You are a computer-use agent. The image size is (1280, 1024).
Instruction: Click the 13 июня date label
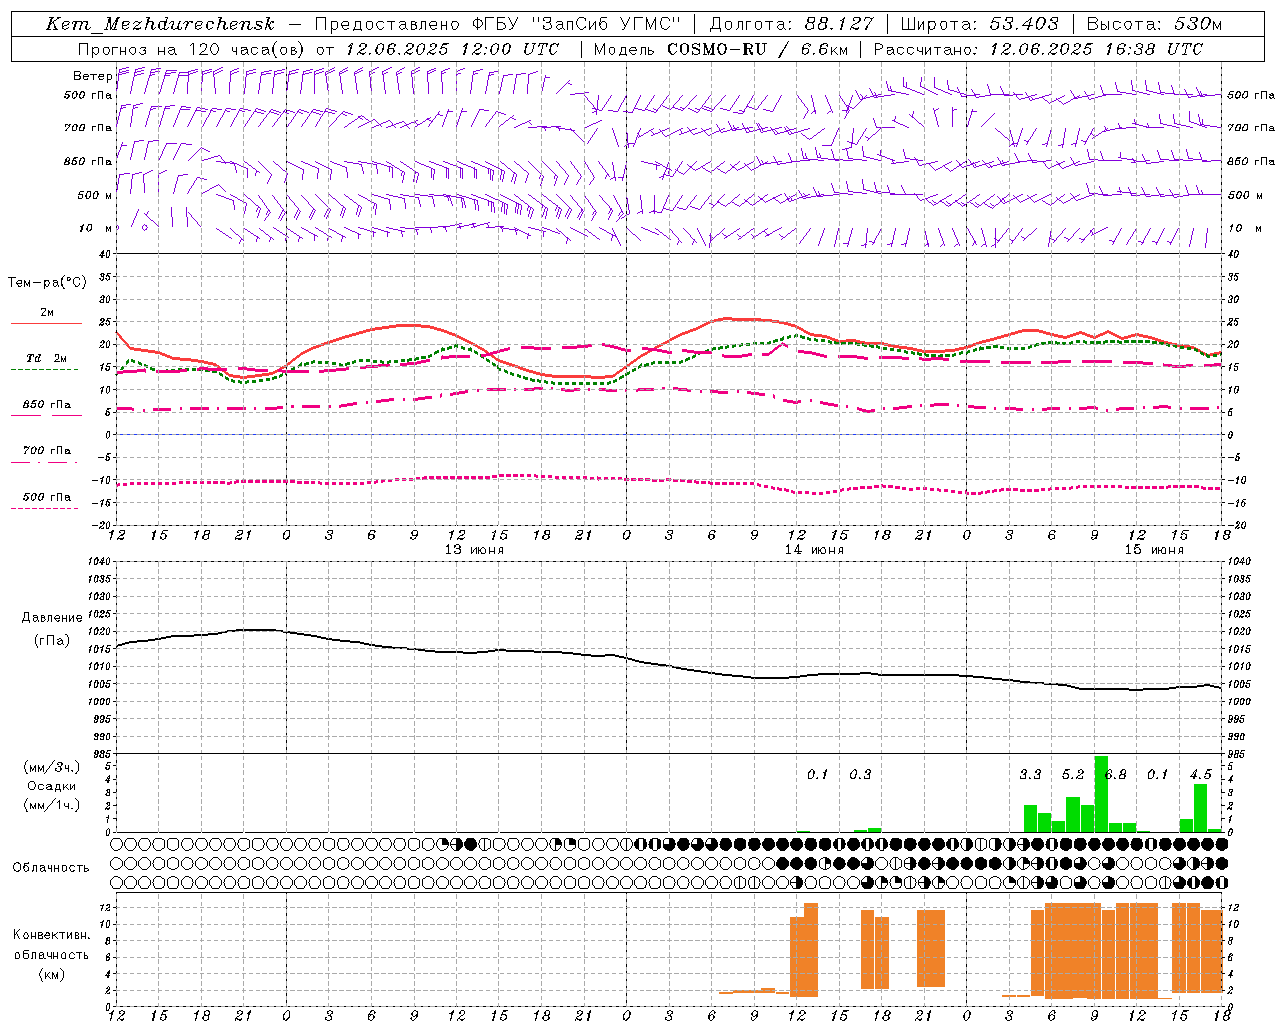click(x=474, y=550)
